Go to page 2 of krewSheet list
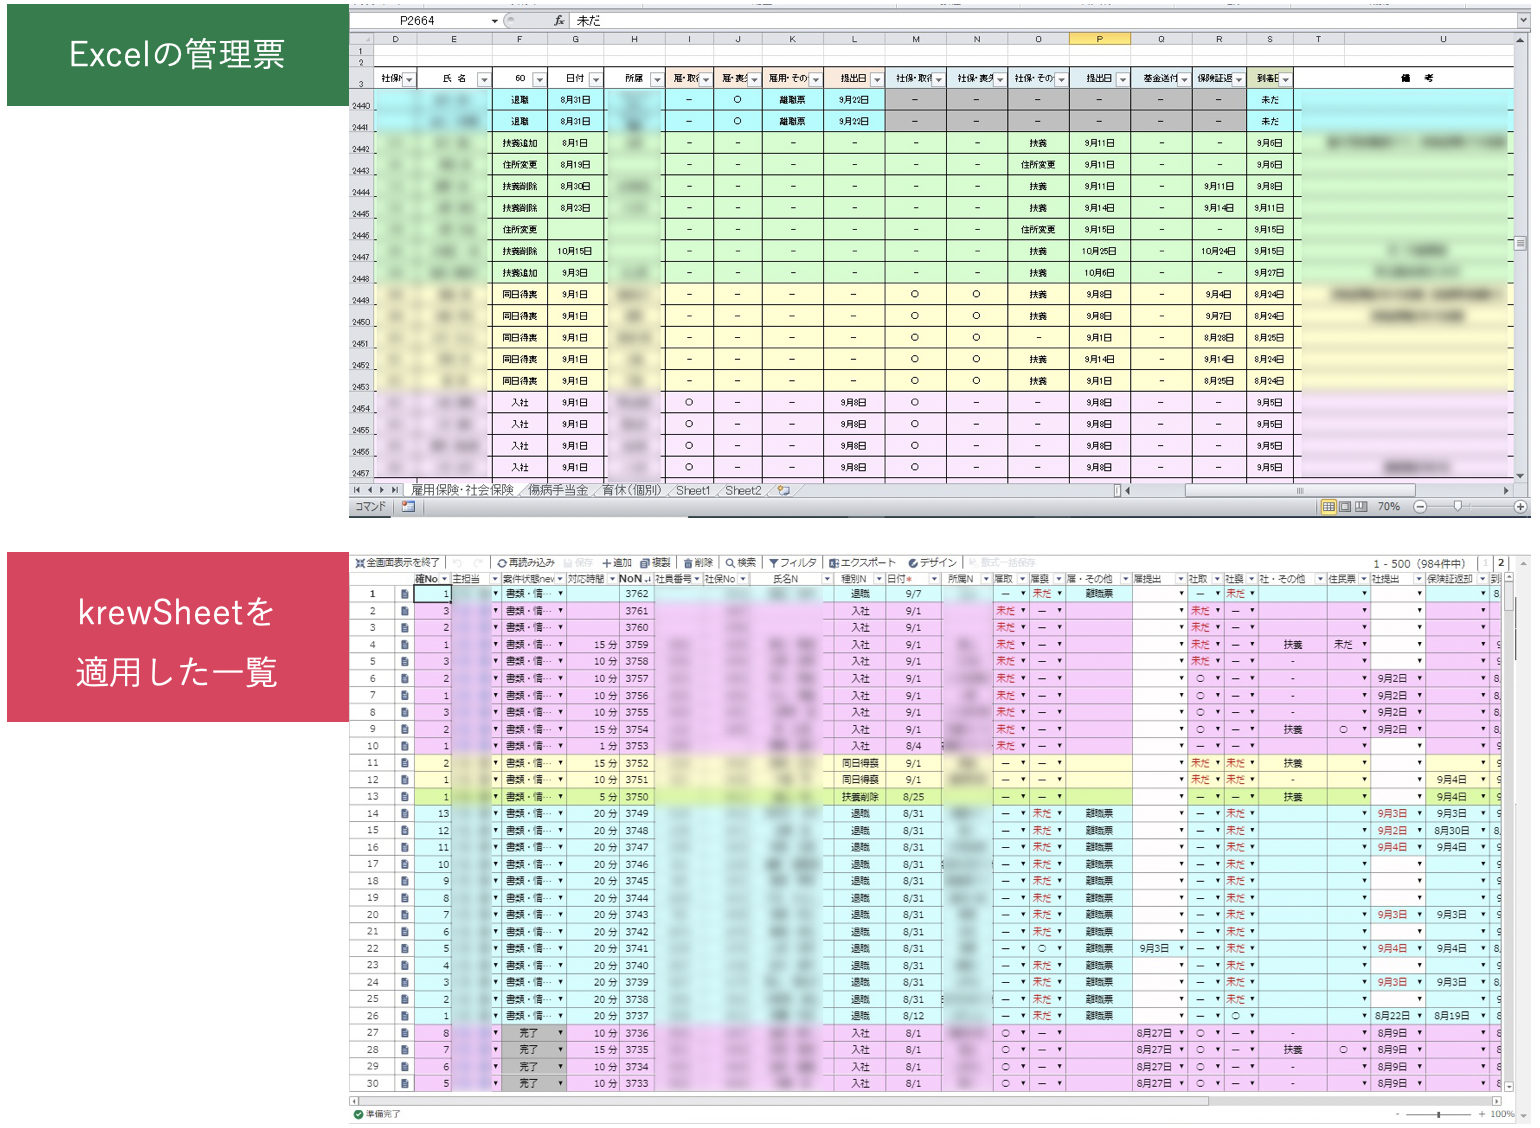The width and height of the screenshot is (1540, 1128). (x=1501, y=563)
